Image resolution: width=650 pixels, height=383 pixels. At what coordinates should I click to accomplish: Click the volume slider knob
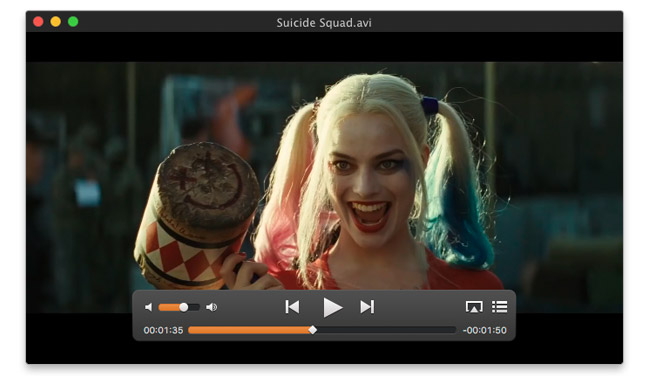pos(184,307)
